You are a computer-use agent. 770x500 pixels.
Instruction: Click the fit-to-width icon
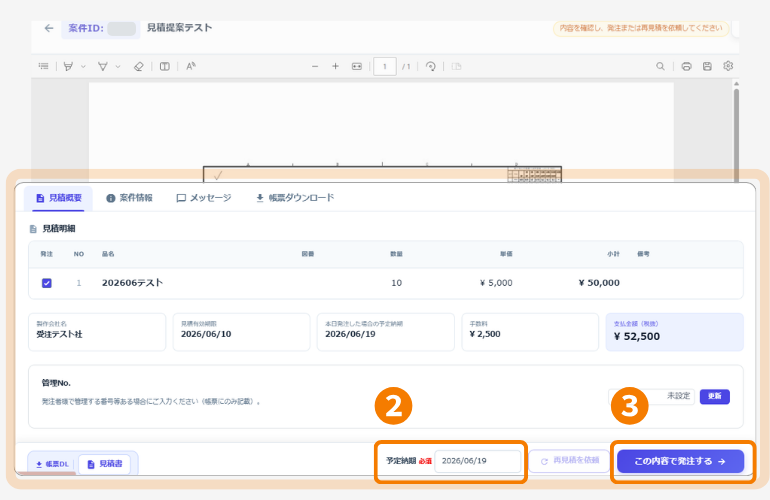[x=357, y=66]
